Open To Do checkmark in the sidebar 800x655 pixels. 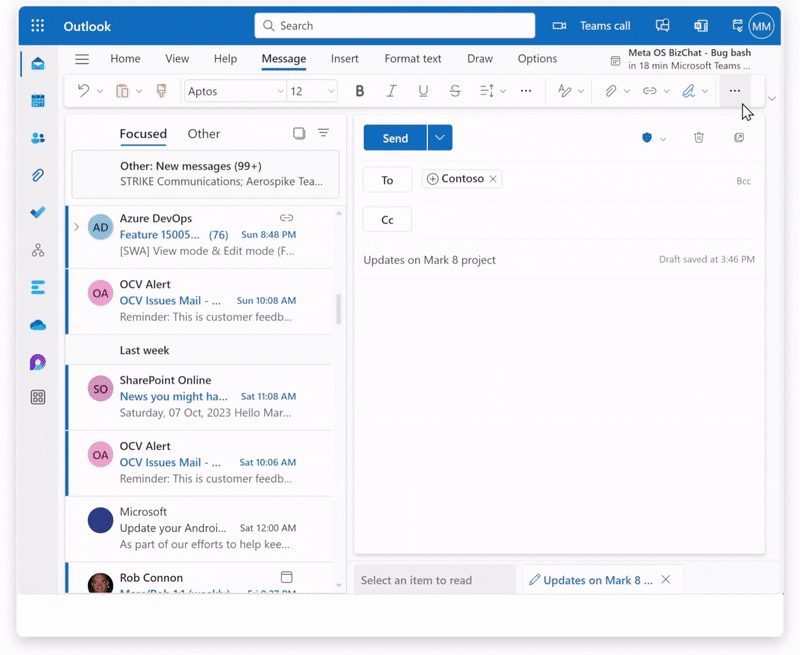coord(38,212)
